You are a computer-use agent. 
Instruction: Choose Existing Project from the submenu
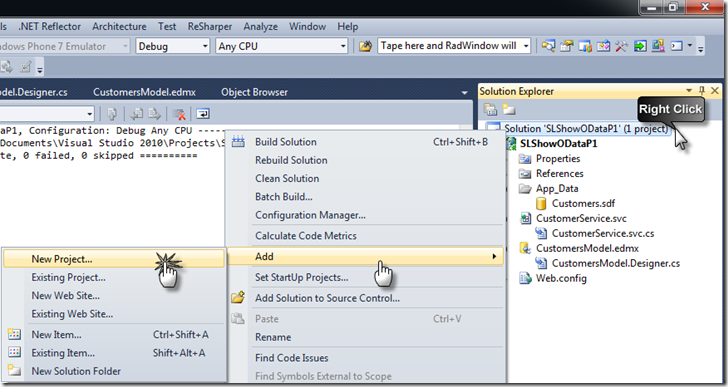click(x=113, y=277)
